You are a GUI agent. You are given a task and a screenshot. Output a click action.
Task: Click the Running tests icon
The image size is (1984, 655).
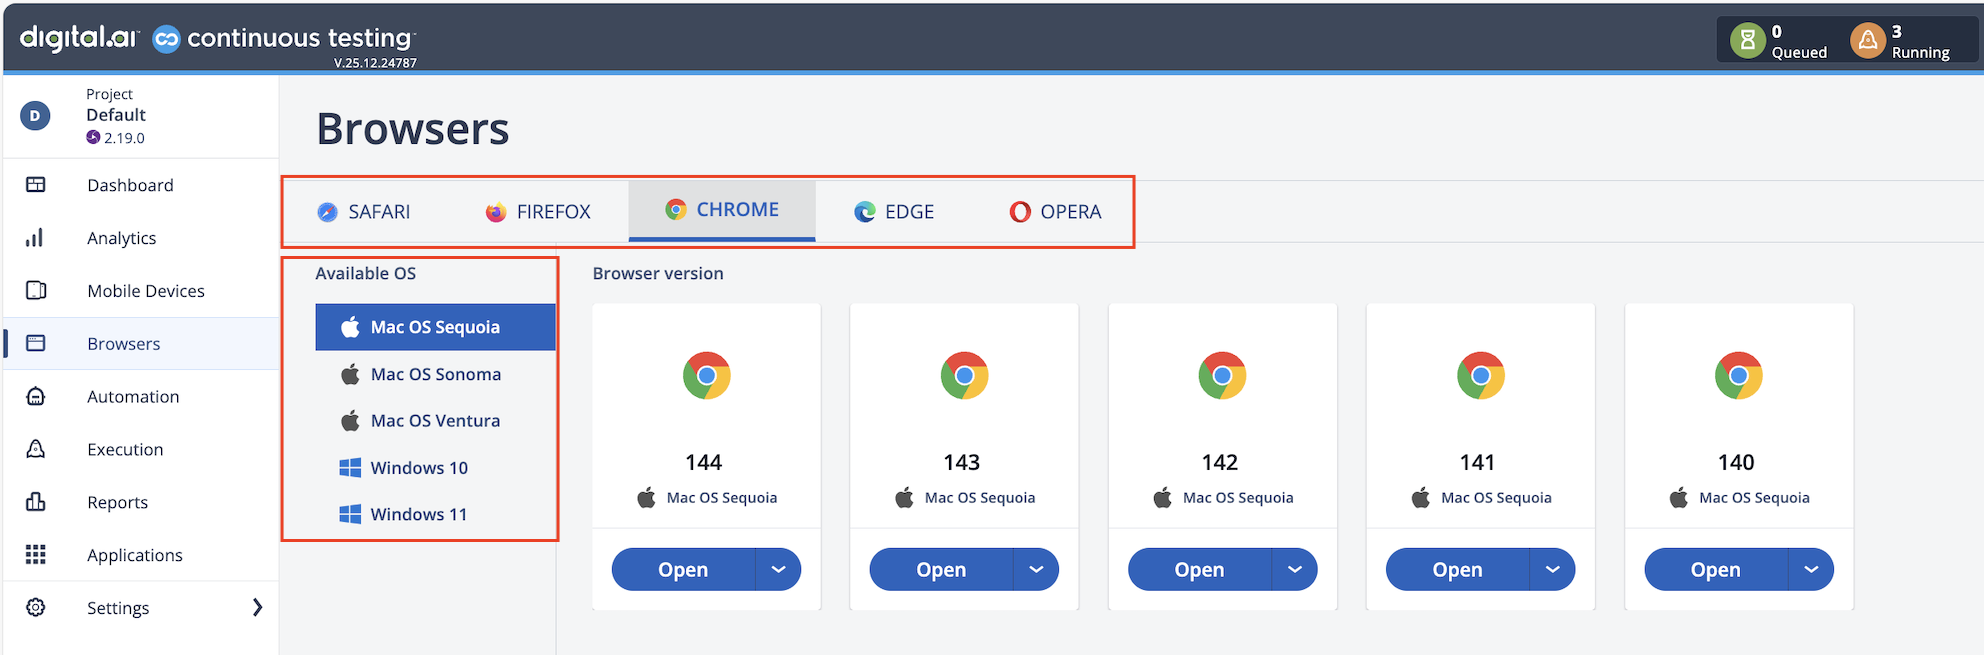[x=1867, y=40]
